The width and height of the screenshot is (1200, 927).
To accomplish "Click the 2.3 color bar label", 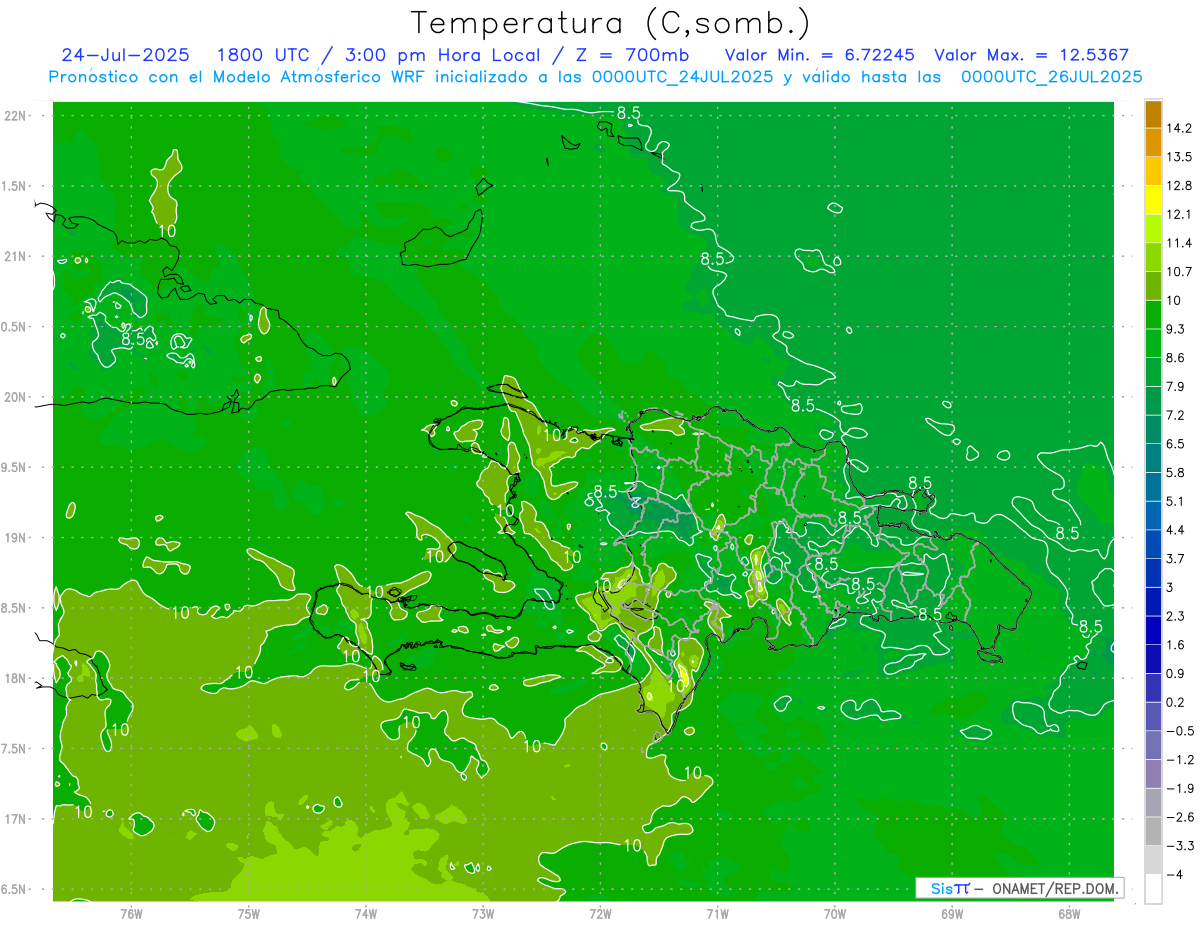I will (x=1176, y=616).
